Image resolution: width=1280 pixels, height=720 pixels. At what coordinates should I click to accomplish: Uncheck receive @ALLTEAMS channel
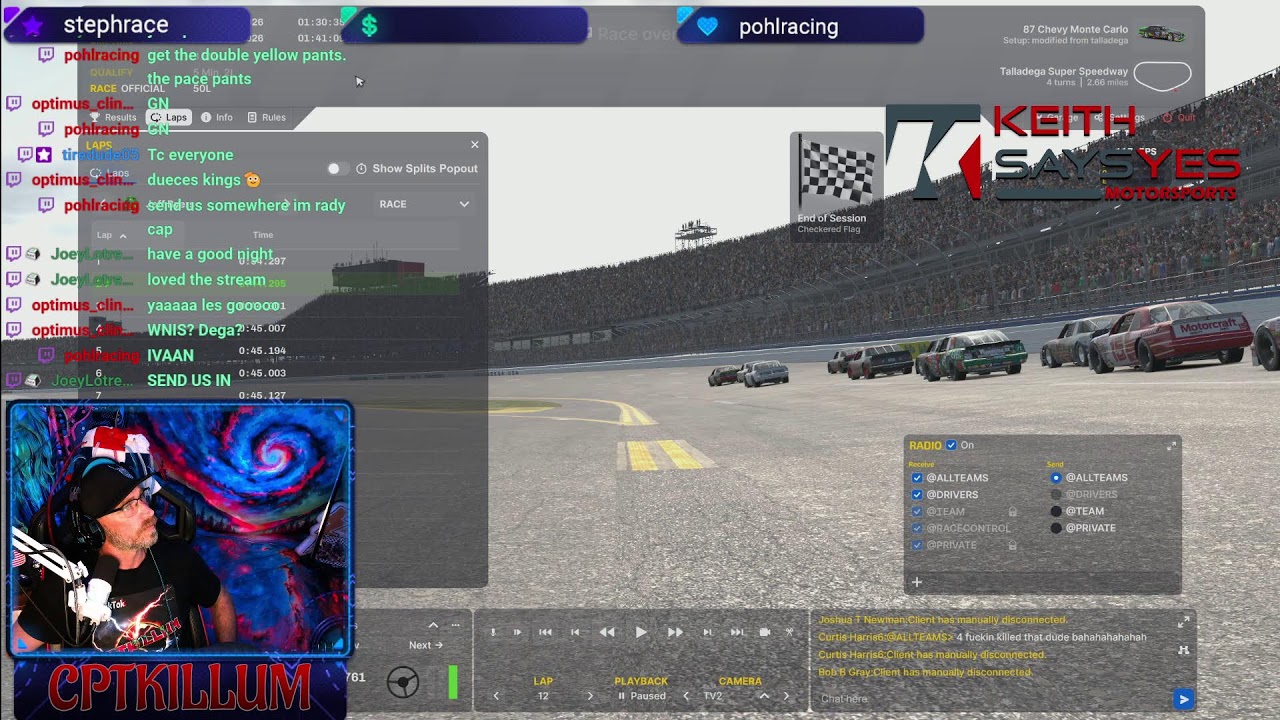pyautogui.click(x=917, y=478)
